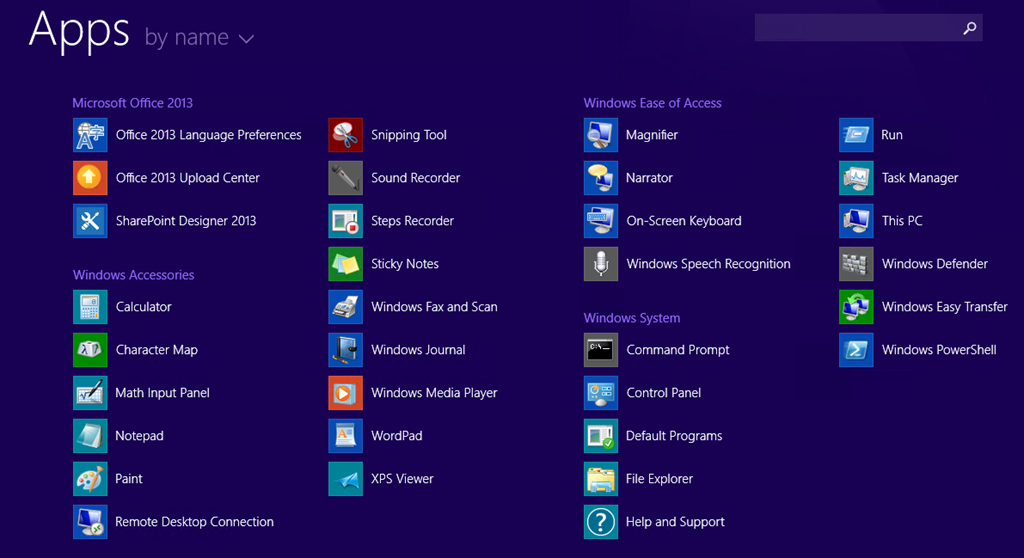Open the Windows Journal icon

(x=345, y=350)
